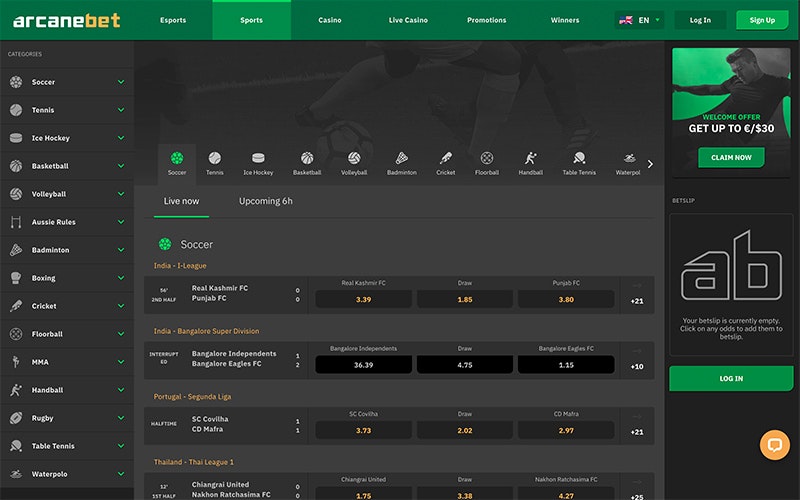Select Bangalore Eagles FC odds 1.15
This screenshot has width=800, height=500.
[x=566, y=365]
